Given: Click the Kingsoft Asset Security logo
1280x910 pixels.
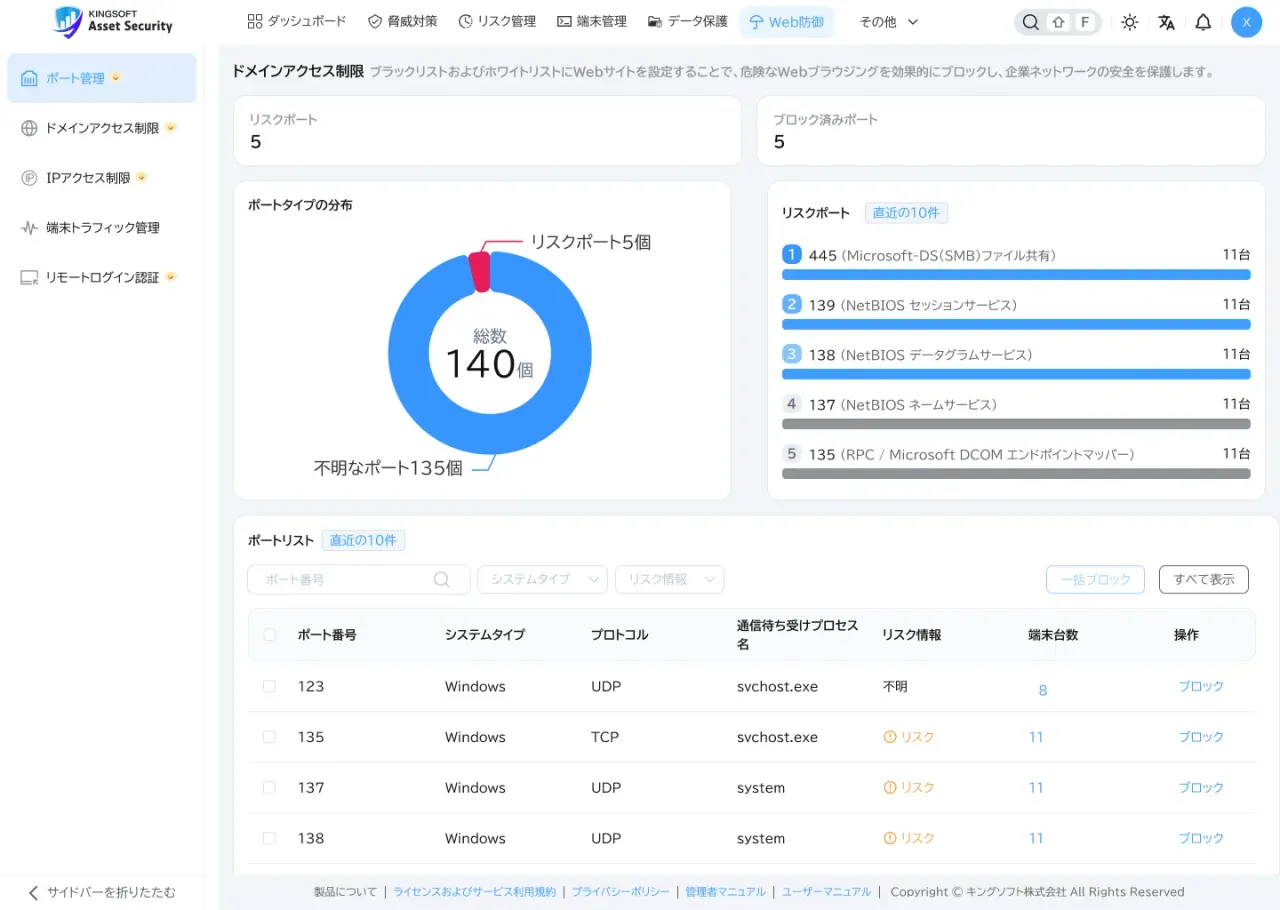Looking at the screenshot, I should [113, 21].
